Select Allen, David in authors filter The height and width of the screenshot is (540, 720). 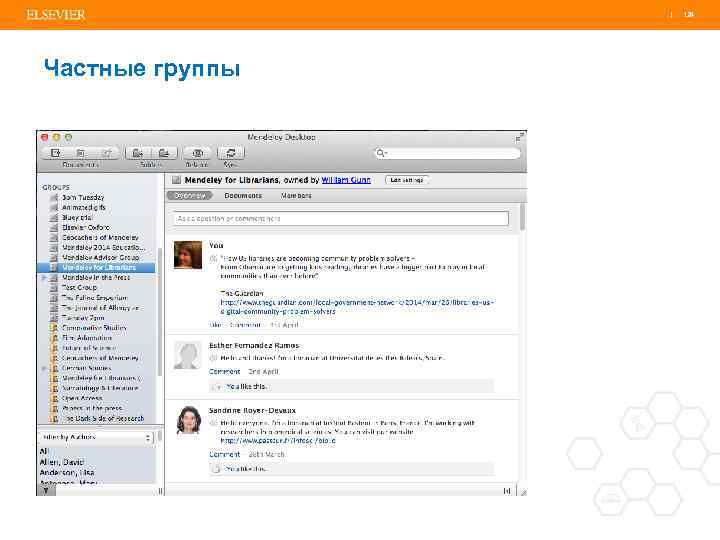(62, 462)
